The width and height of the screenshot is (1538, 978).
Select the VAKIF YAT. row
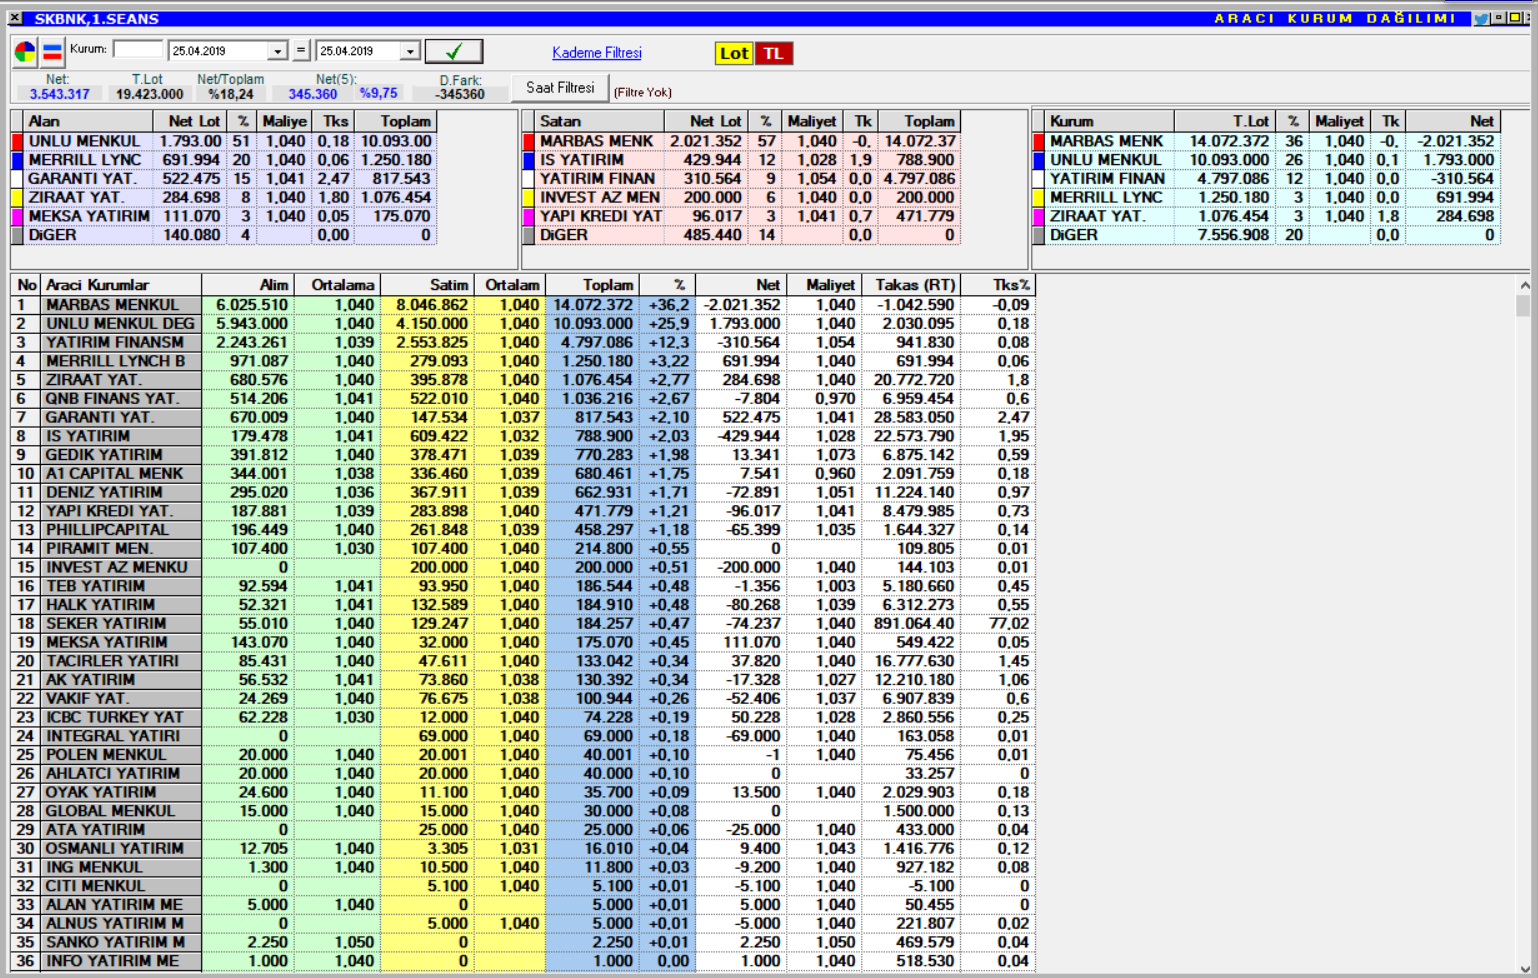pos(523,699)
